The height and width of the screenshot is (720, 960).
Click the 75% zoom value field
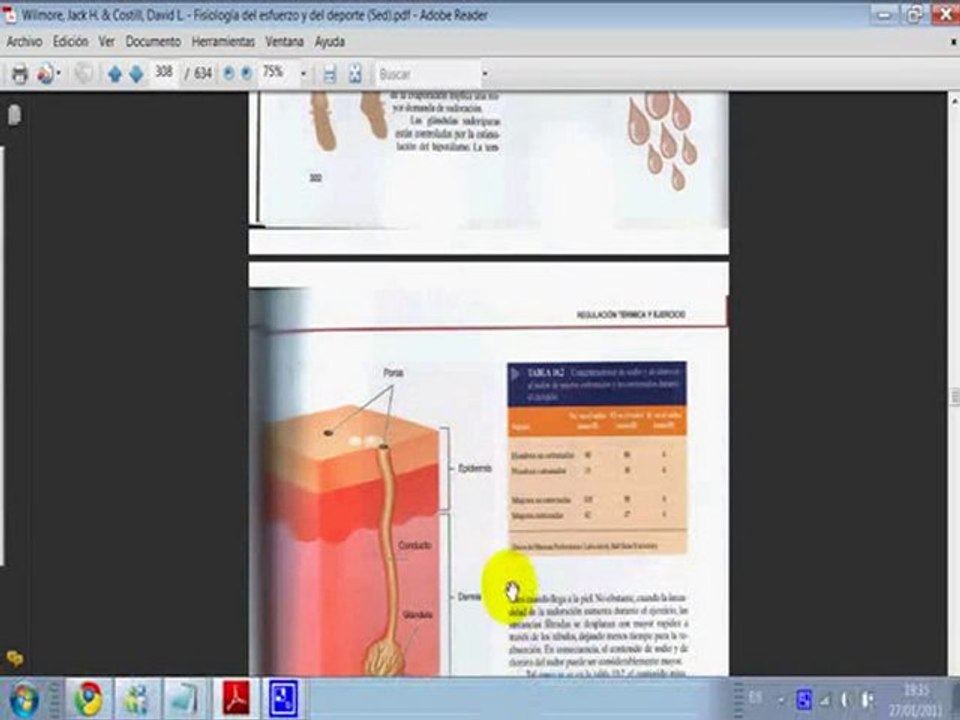click(x=277, y=73)
